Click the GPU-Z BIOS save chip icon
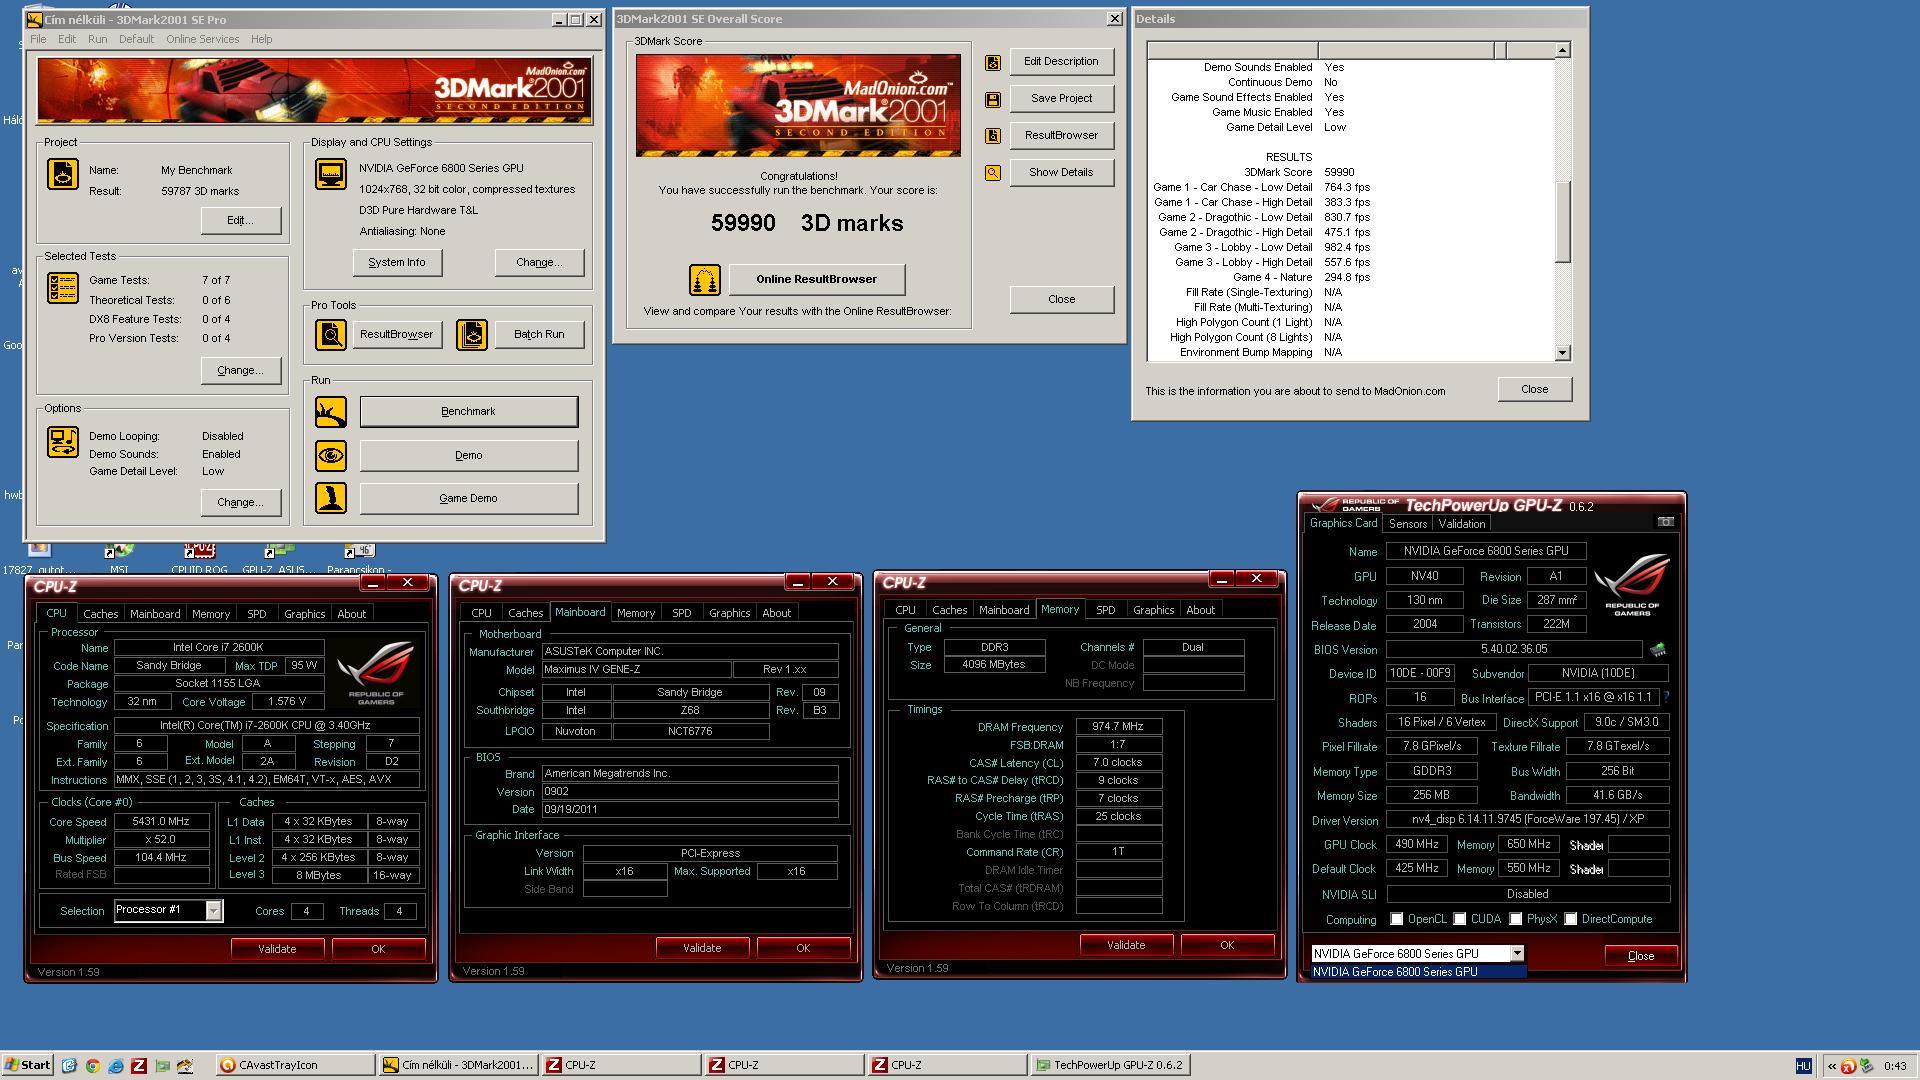1920x1080 pixels. click(x=1658, y=650)
